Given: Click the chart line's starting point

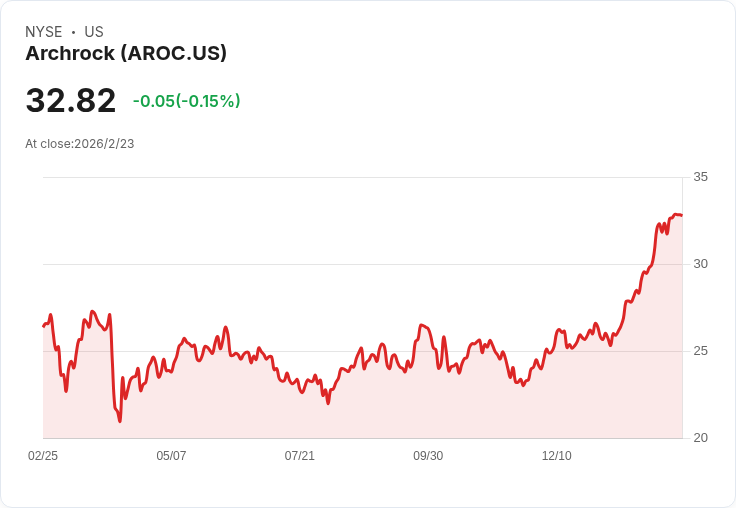Looking at the screenshot, I should point(44,326).
